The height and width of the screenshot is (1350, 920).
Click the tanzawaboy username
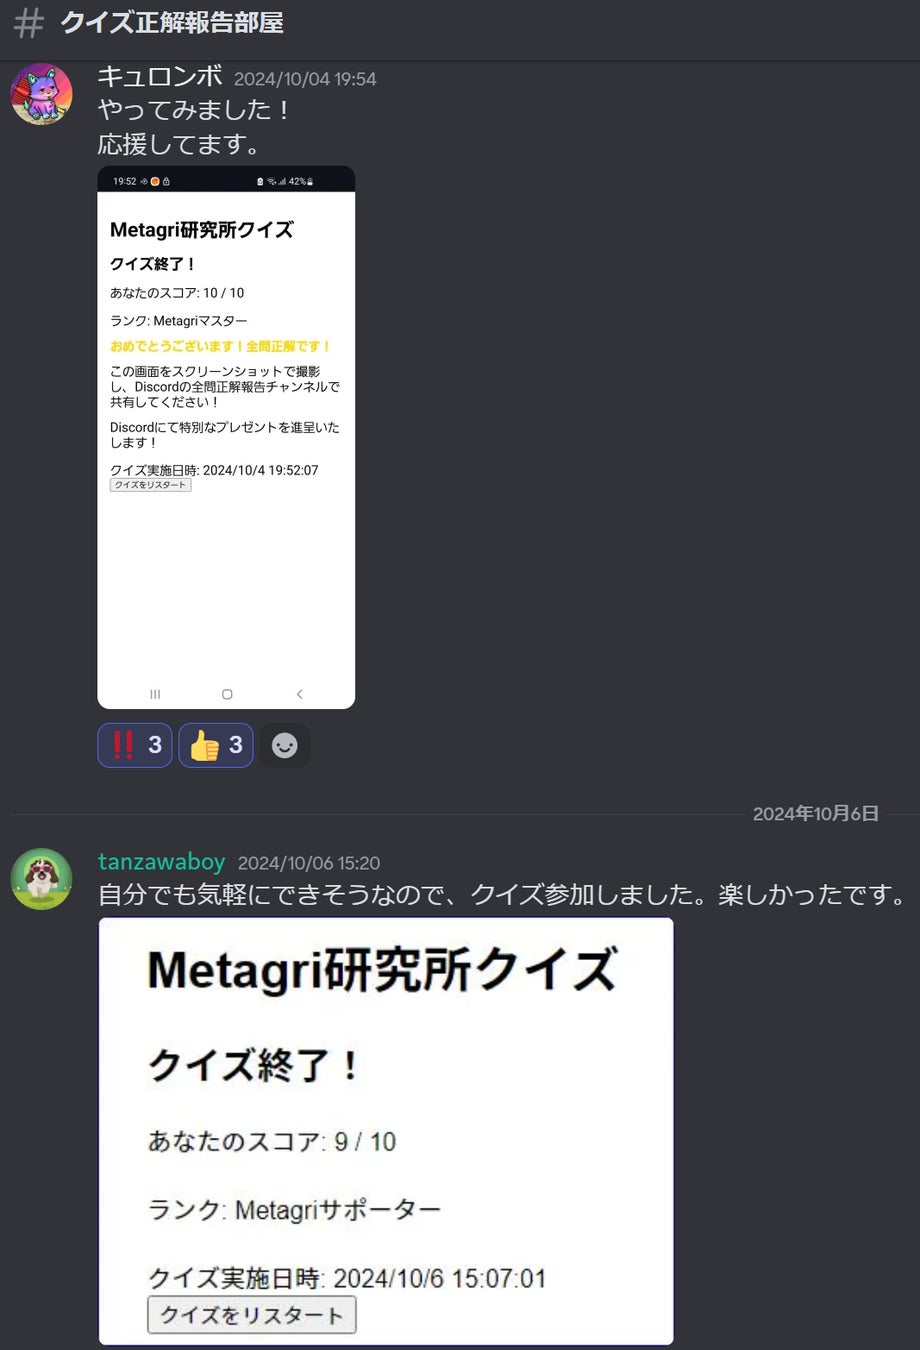[161, 862]
